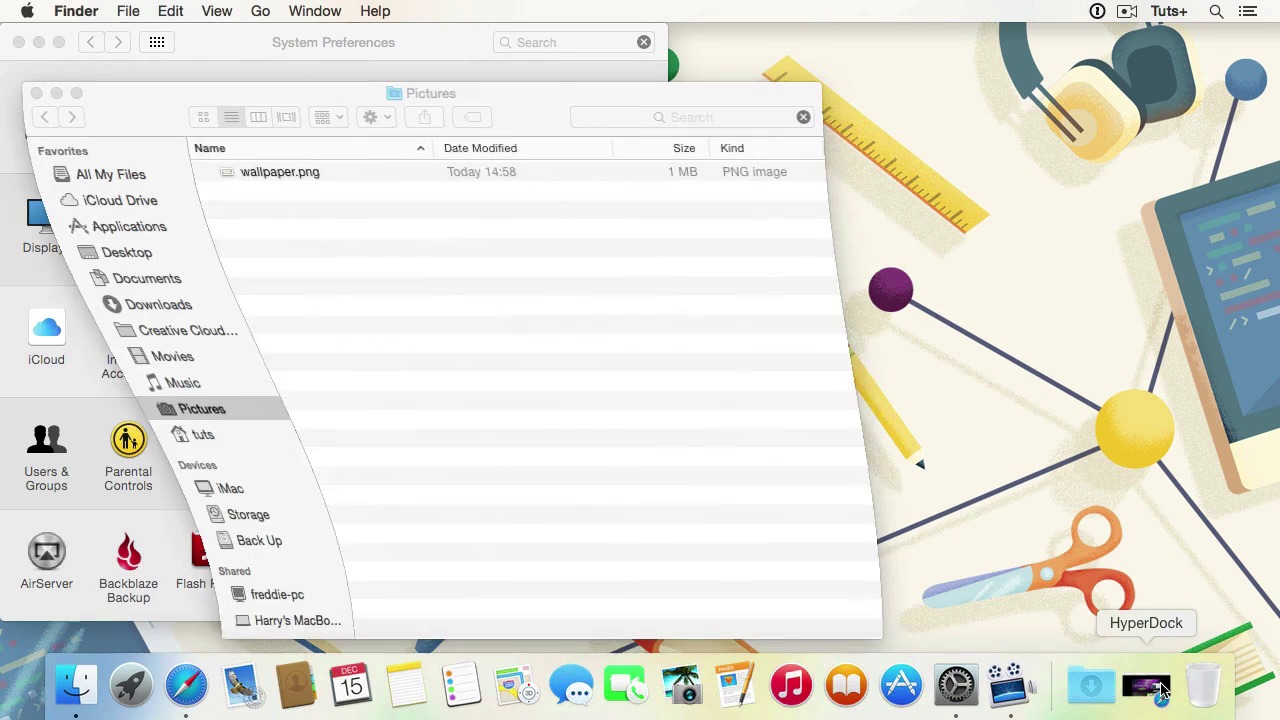The width and height of the screenshot is (1280, 720).
Task: Open Action gear menu in Finder
Action: coord(376,117)
